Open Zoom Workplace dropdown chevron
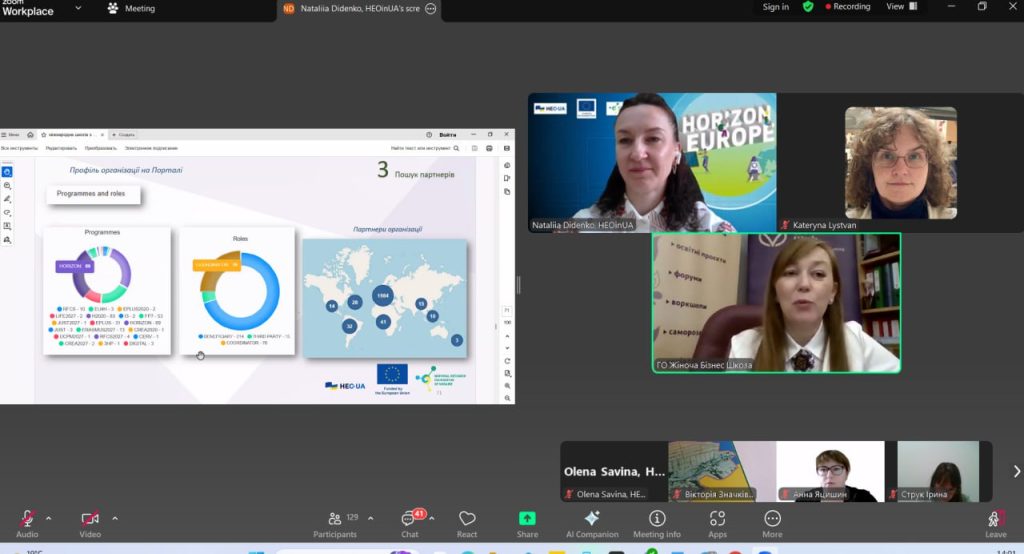1024x554 pixels. 78,8
